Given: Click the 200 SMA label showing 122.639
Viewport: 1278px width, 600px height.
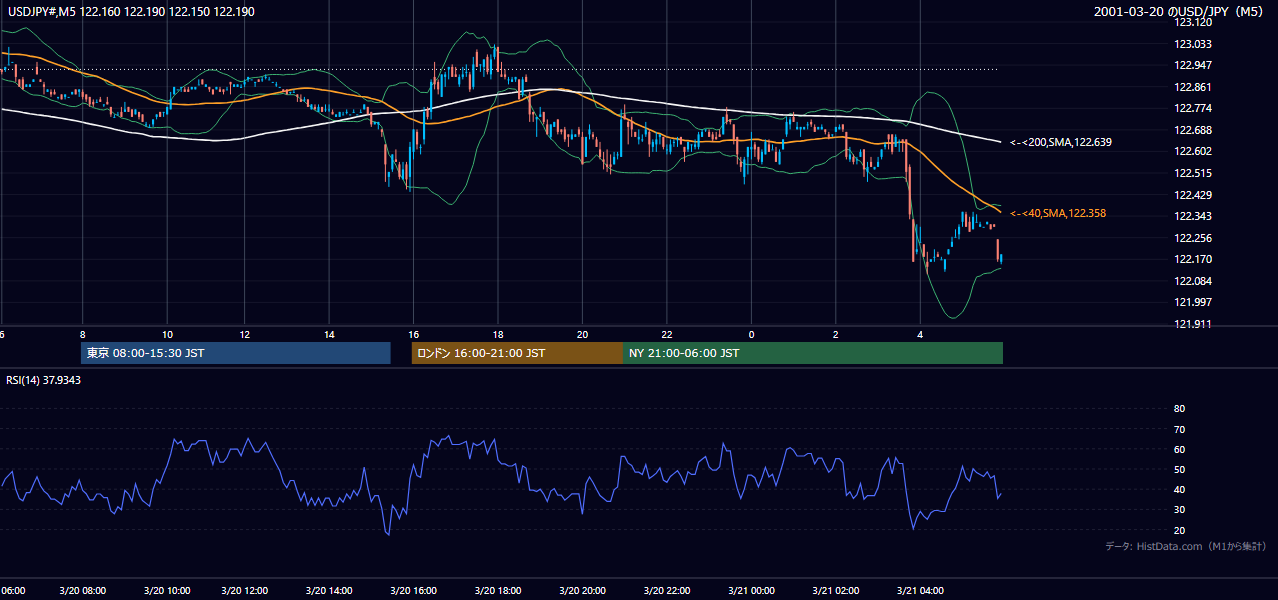Looking at the screenshot, I should pos(1060,143).
